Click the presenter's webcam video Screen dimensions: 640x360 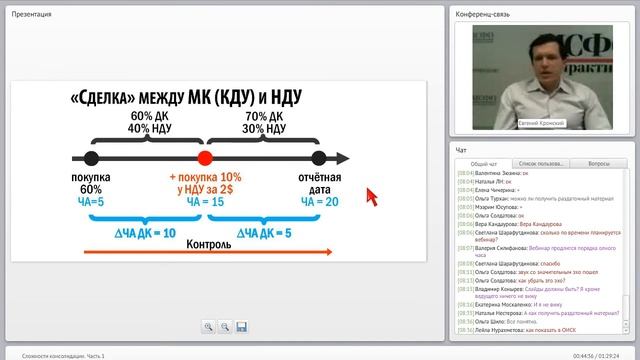pyautogui.click(x=542, y=78)
